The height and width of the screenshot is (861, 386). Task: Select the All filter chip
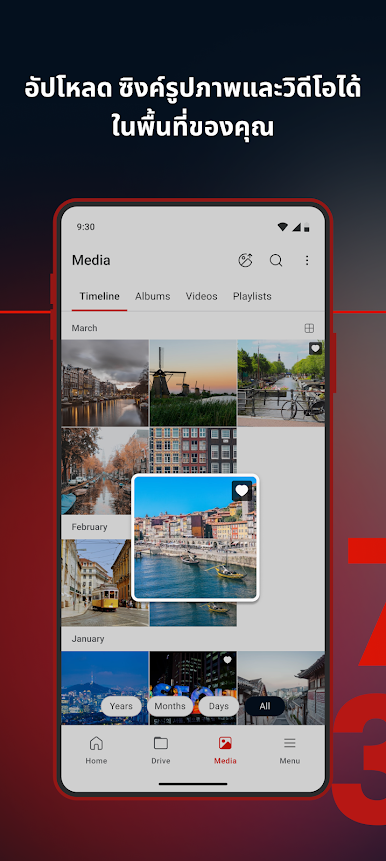[265, 706]
